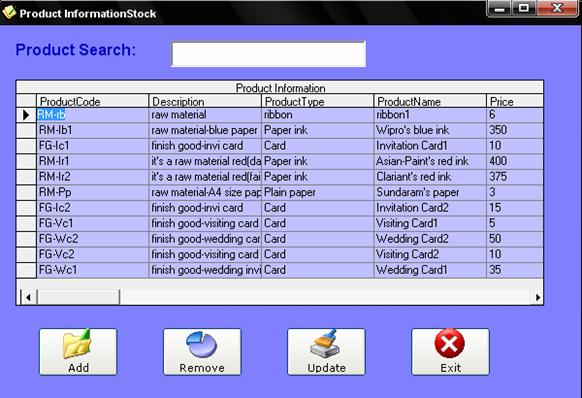Click the 'Clariant's red ink' cell
The image size is (582, 398).
[x=430, y=177]
